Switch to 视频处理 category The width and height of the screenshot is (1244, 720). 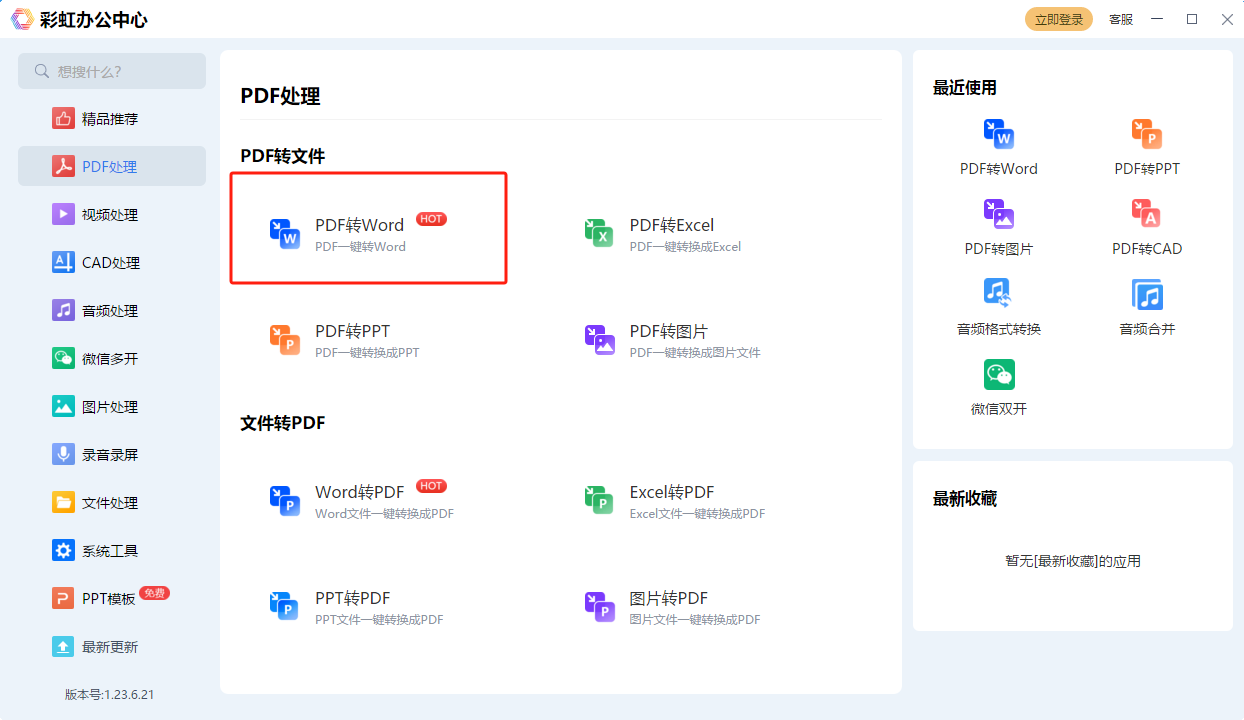(x=112, y=215)
